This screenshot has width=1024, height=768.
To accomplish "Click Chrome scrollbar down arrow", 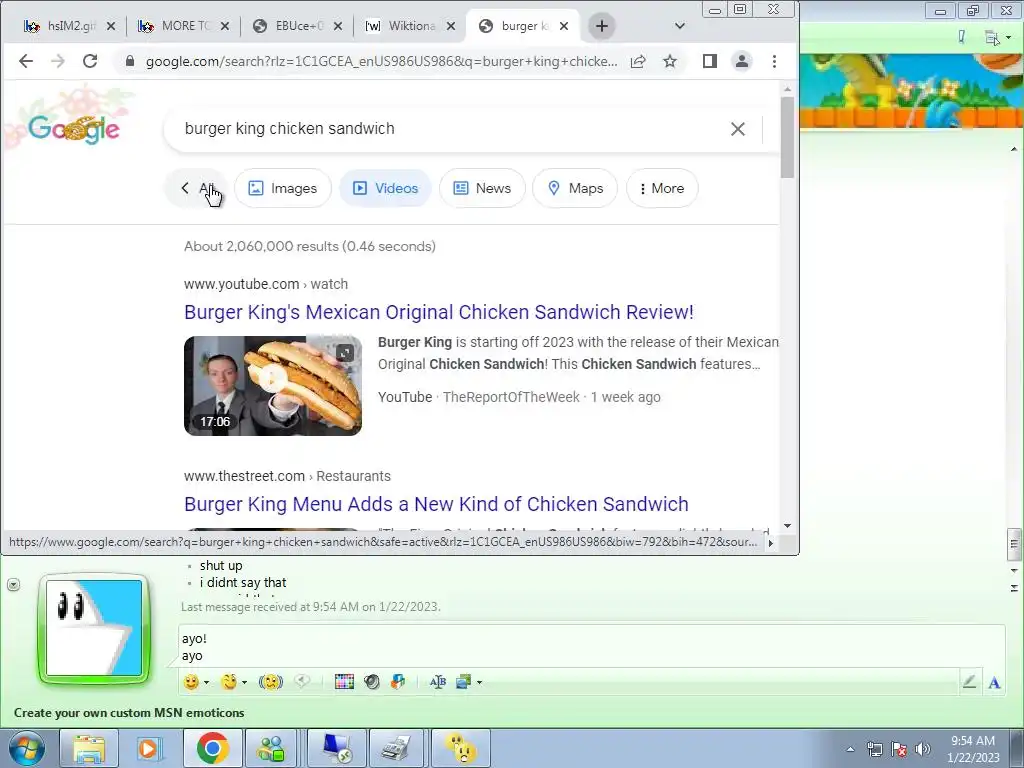I will click(x=787, y=526).
